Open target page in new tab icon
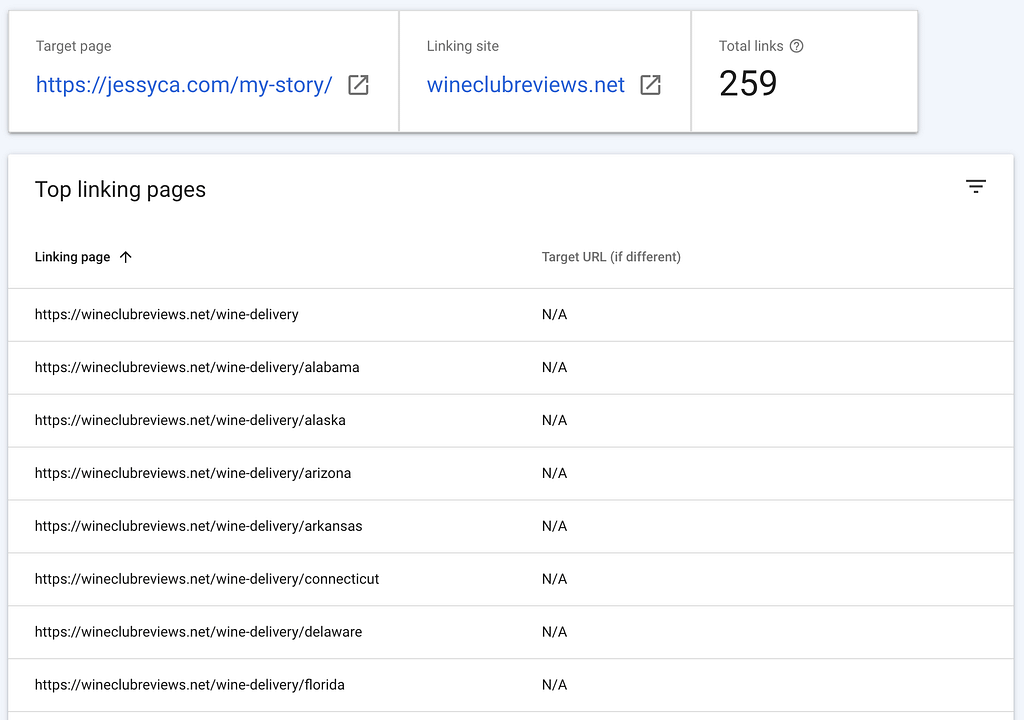This screenshot has height=720, width=1024. click(358, 85)
